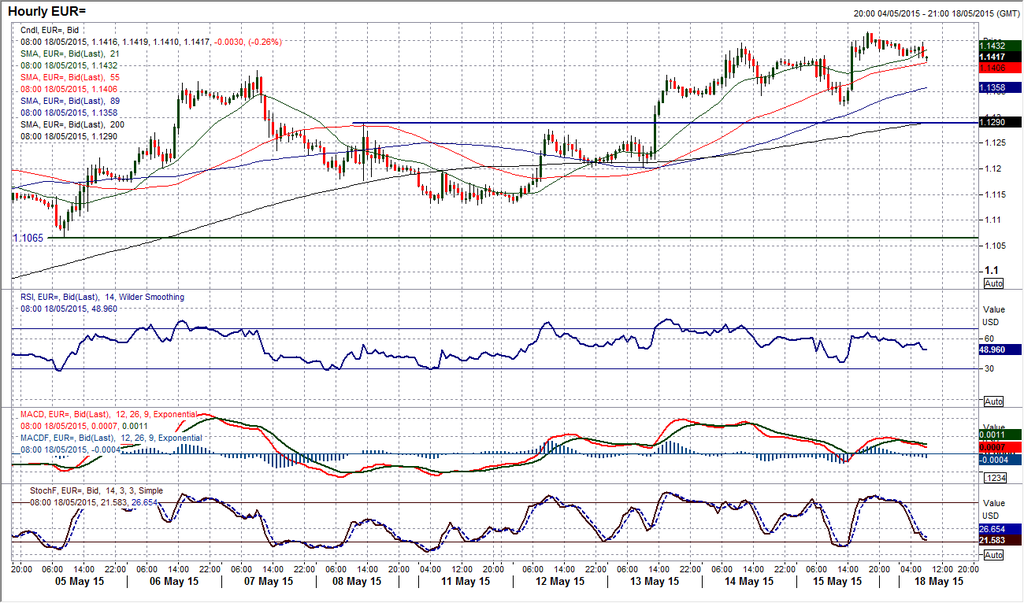The height and width of the screenshot is (603, 1024).
Task: Select the MACDF 12, 26, 9 Exponential label
Action: click(x=111, y=438)
